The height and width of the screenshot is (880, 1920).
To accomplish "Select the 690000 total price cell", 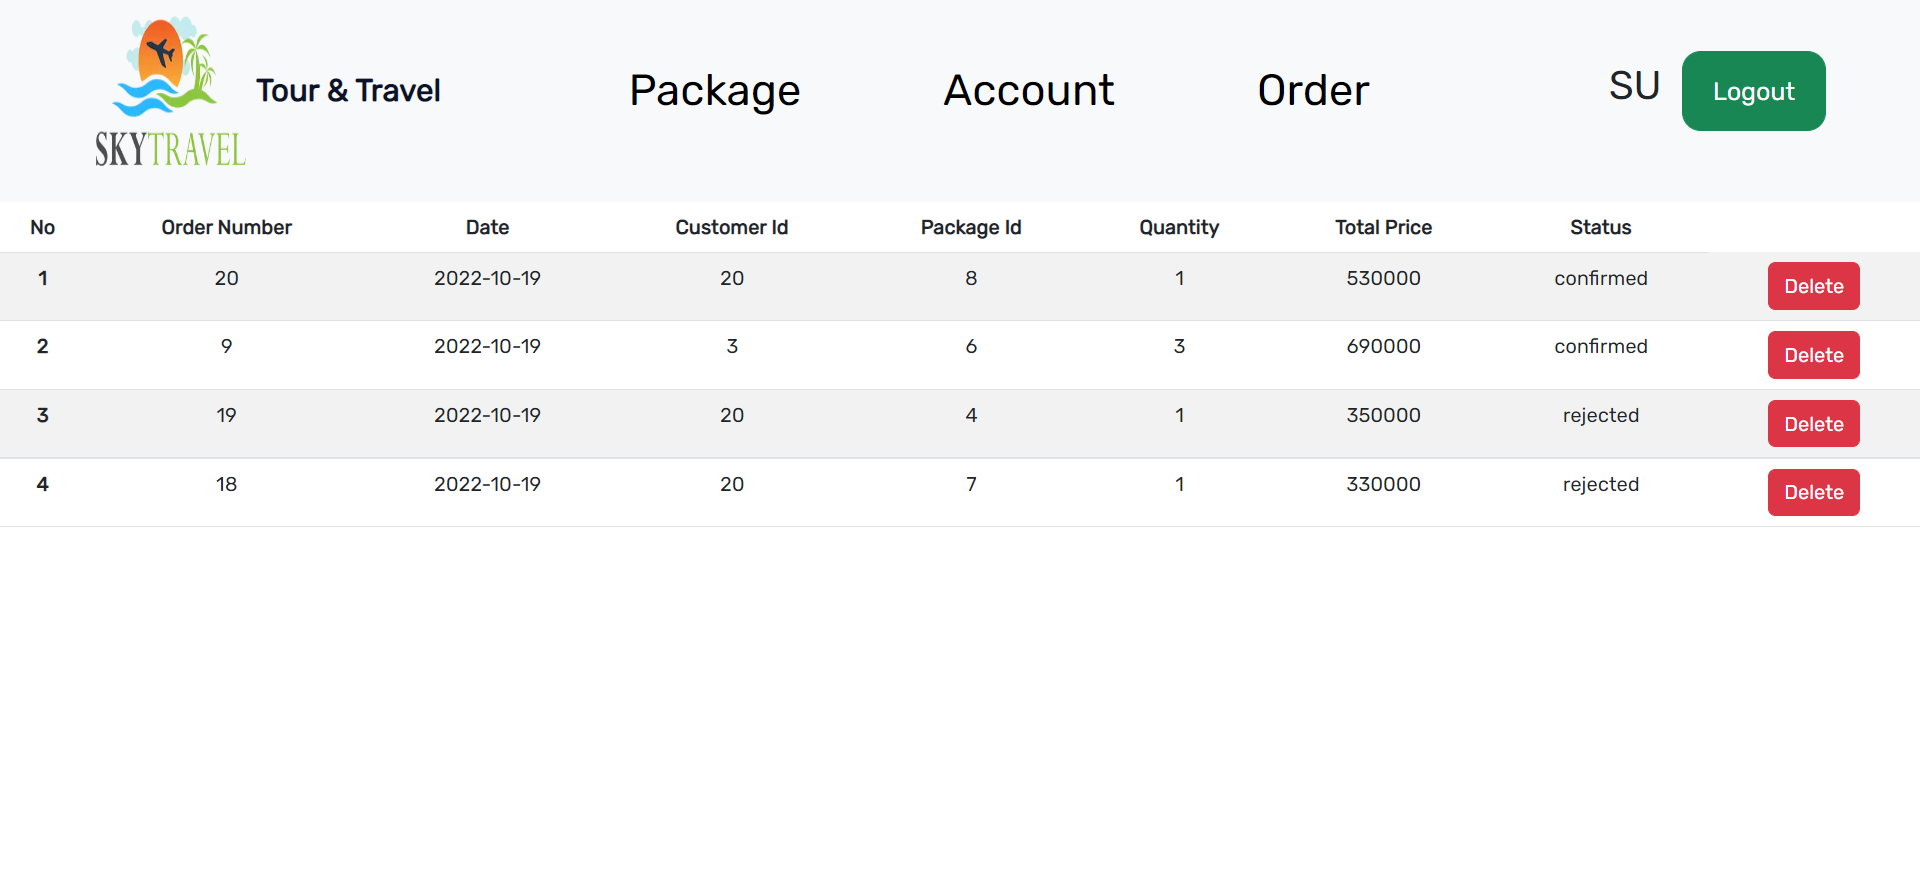I will 1383,346.
